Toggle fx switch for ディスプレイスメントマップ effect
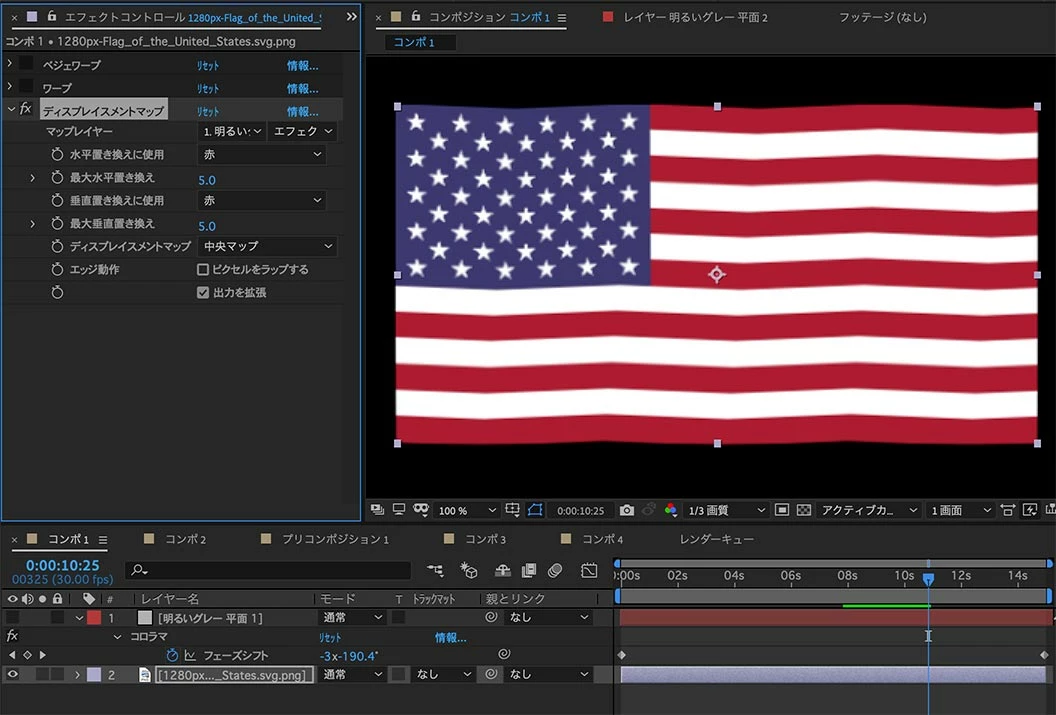This screenshot has height=715, width=1056. (26, 109)
